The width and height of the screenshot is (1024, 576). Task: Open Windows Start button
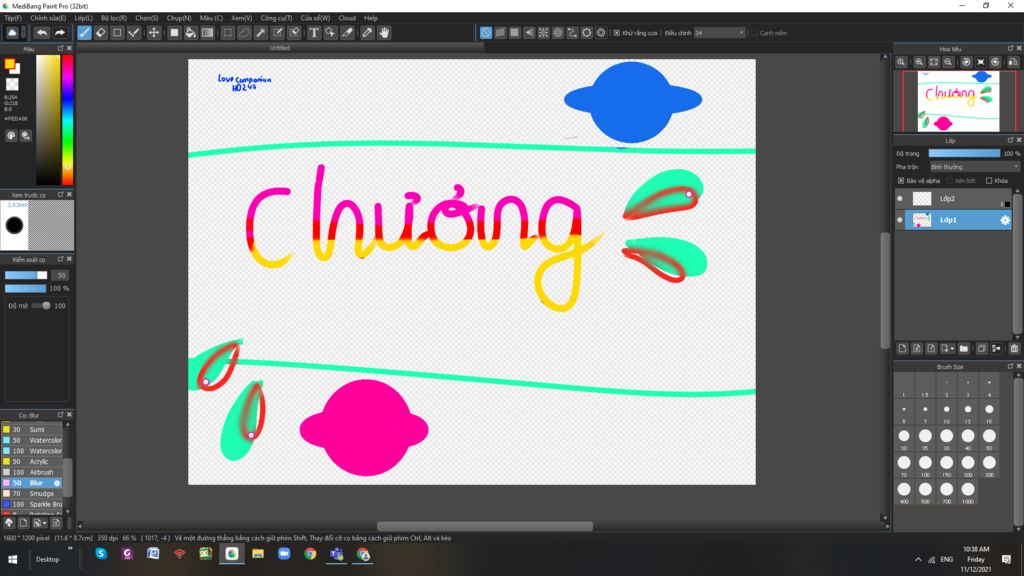(12, 560)
